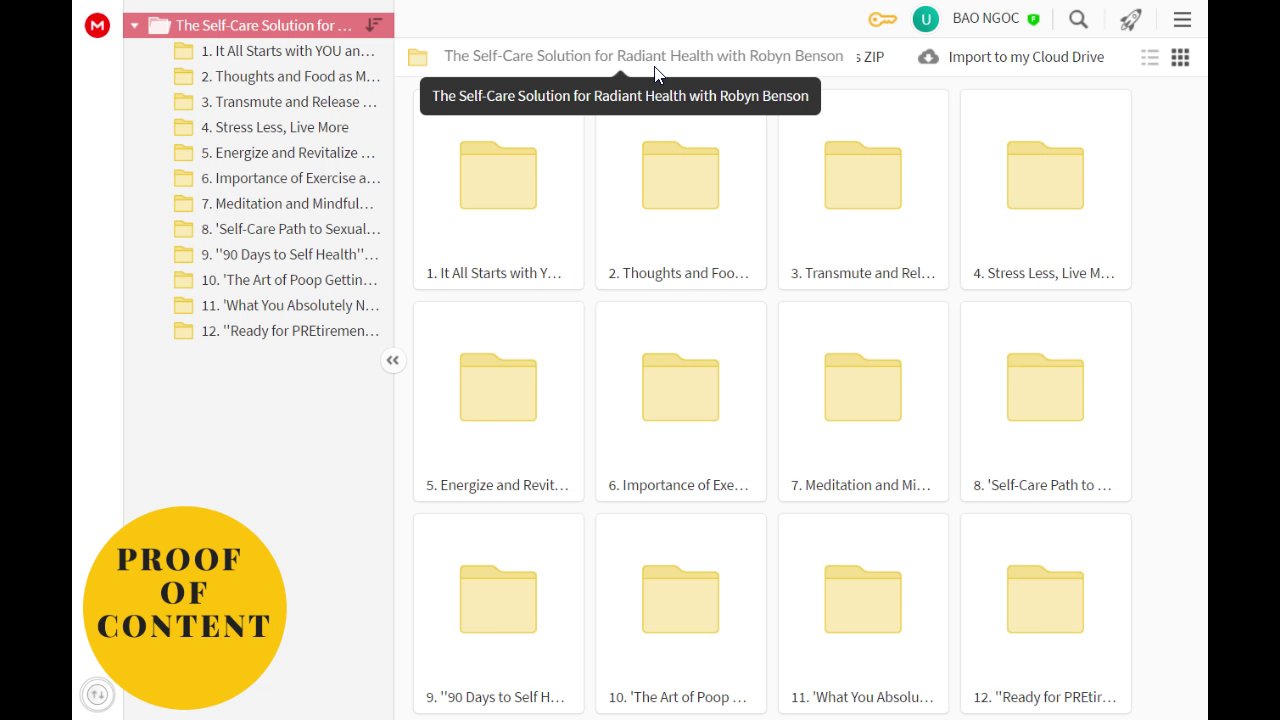
Task: Open grid folder 3. Transmute and Release
Action: click(x=863, y=189)
